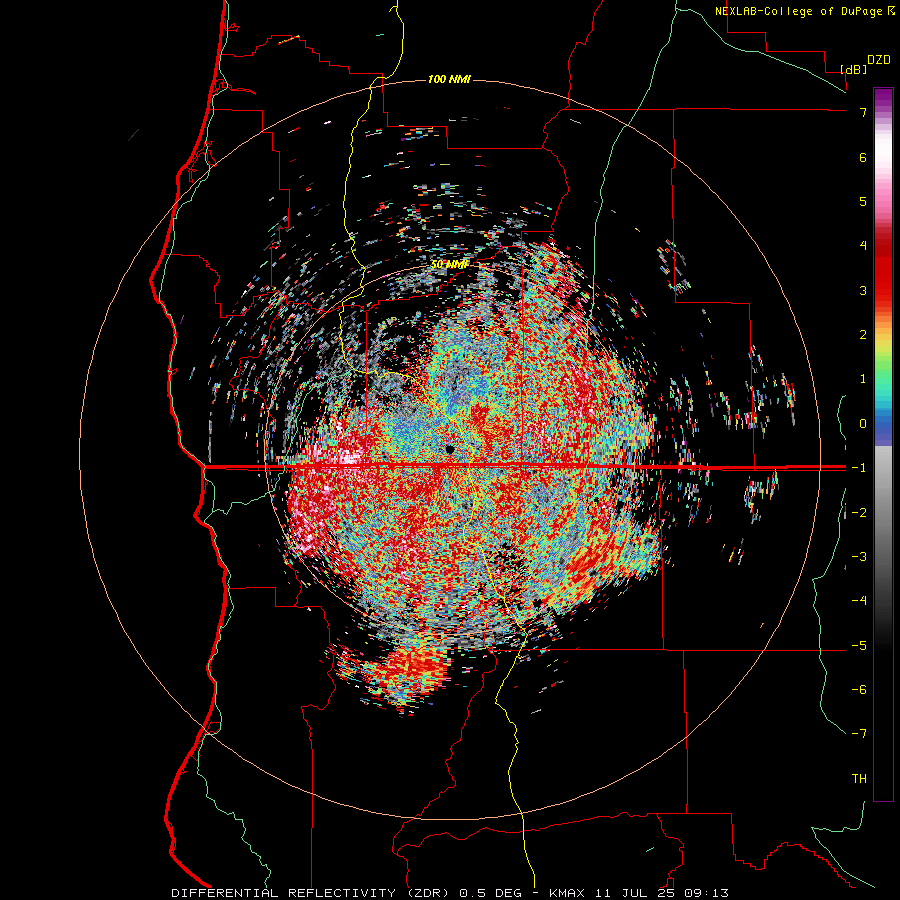Click the purple top of the color bar

pyautogui.click(x=883, y=98)
